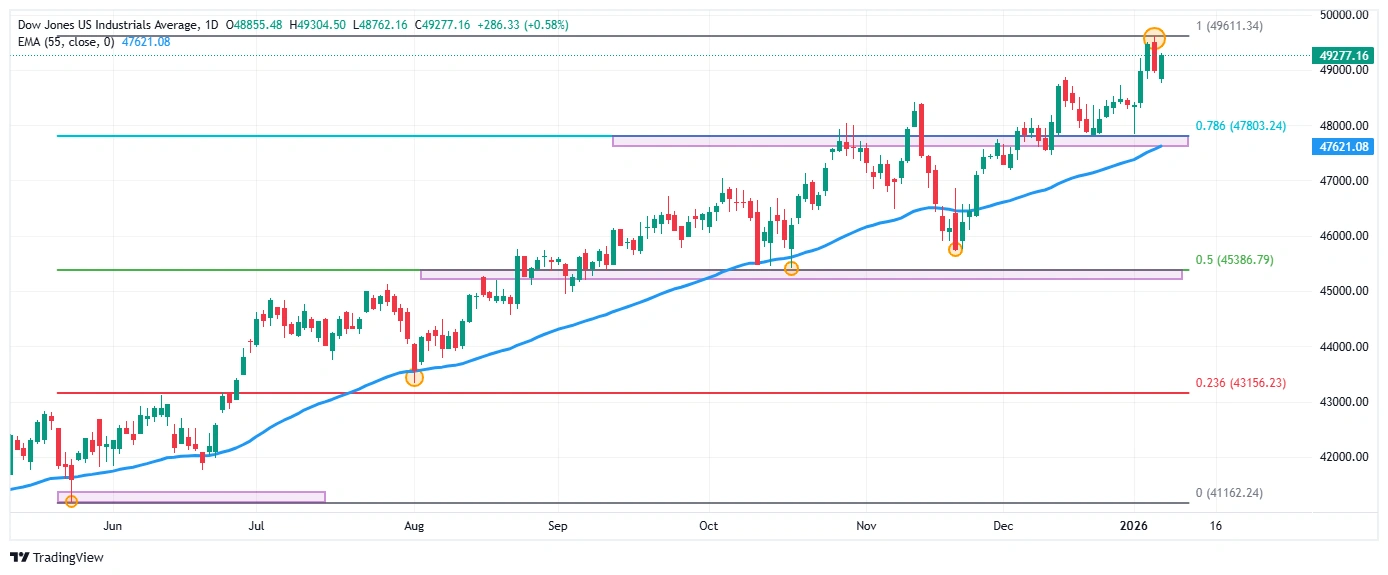Click the orange circle at the January 2026 high

click(1154, 38)
